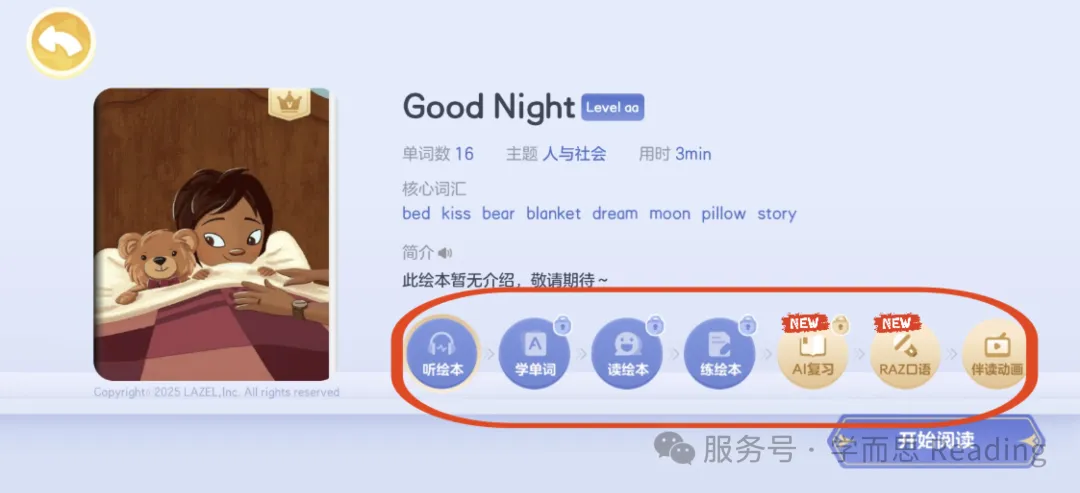Select the vocabulary word "bed"
The width and height of the screenshot is (1080, 493).
[416, 213]
